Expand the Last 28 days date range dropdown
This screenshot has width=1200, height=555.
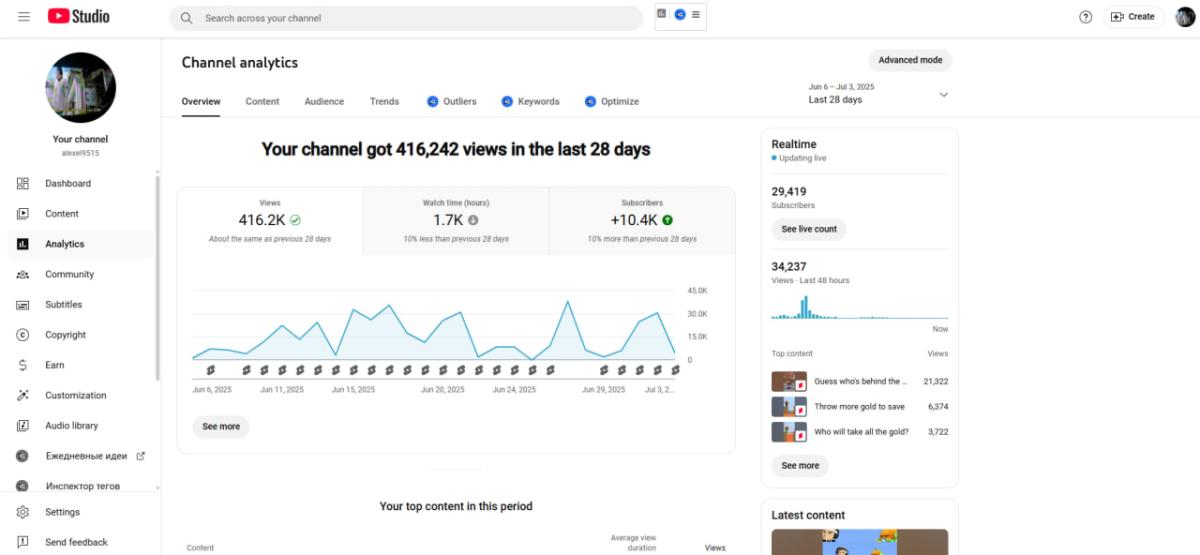tap(879, 94)
